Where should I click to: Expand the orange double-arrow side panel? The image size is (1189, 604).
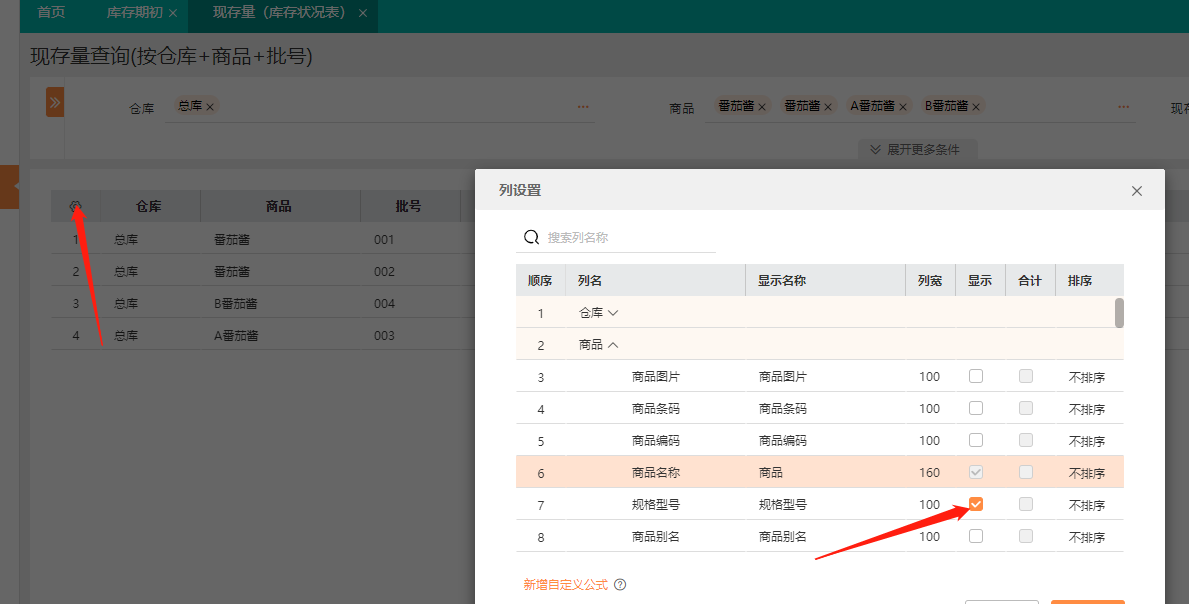[x=55, y=102]
